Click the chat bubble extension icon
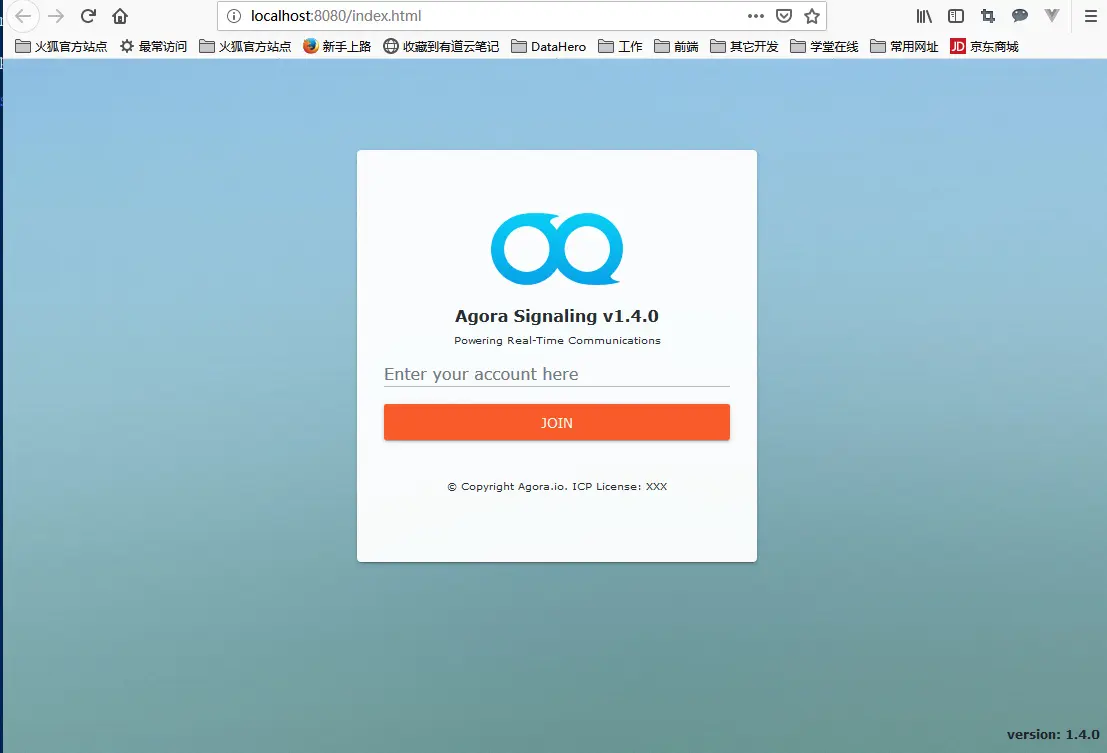 1019,16
